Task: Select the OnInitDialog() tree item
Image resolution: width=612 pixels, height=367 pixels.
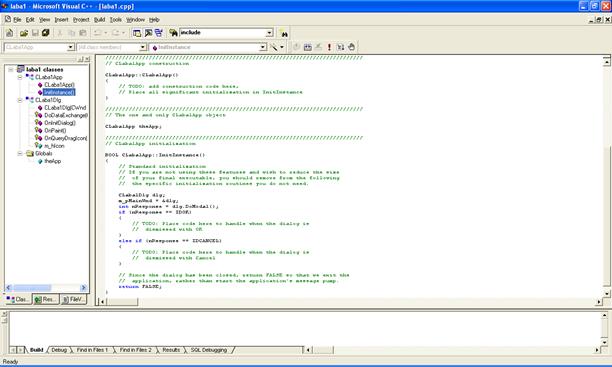Action: [60, 123]
